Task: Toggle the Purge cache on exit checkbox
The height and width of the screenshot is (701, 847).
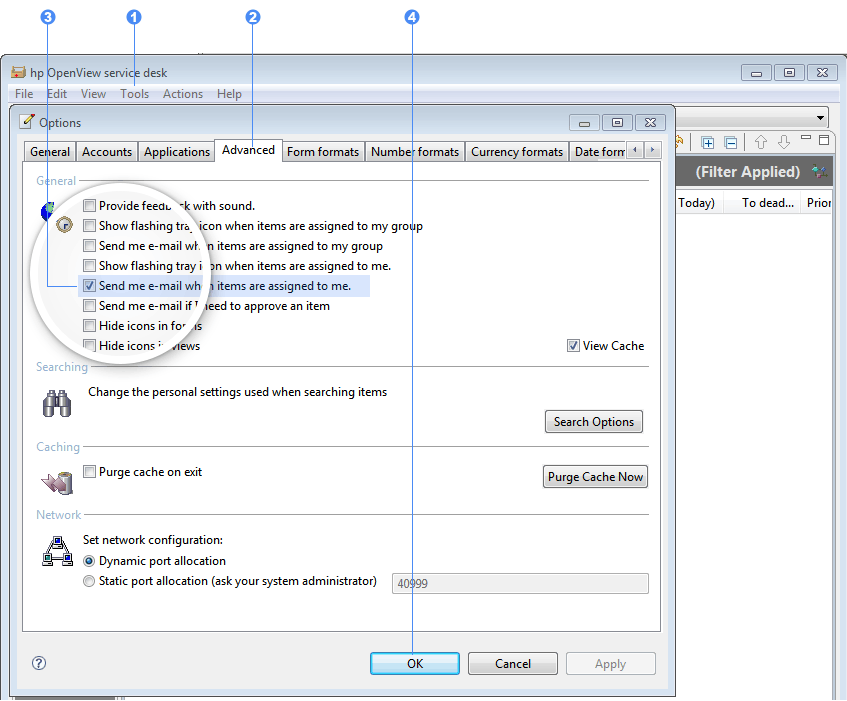Action: tap(90, 472)
